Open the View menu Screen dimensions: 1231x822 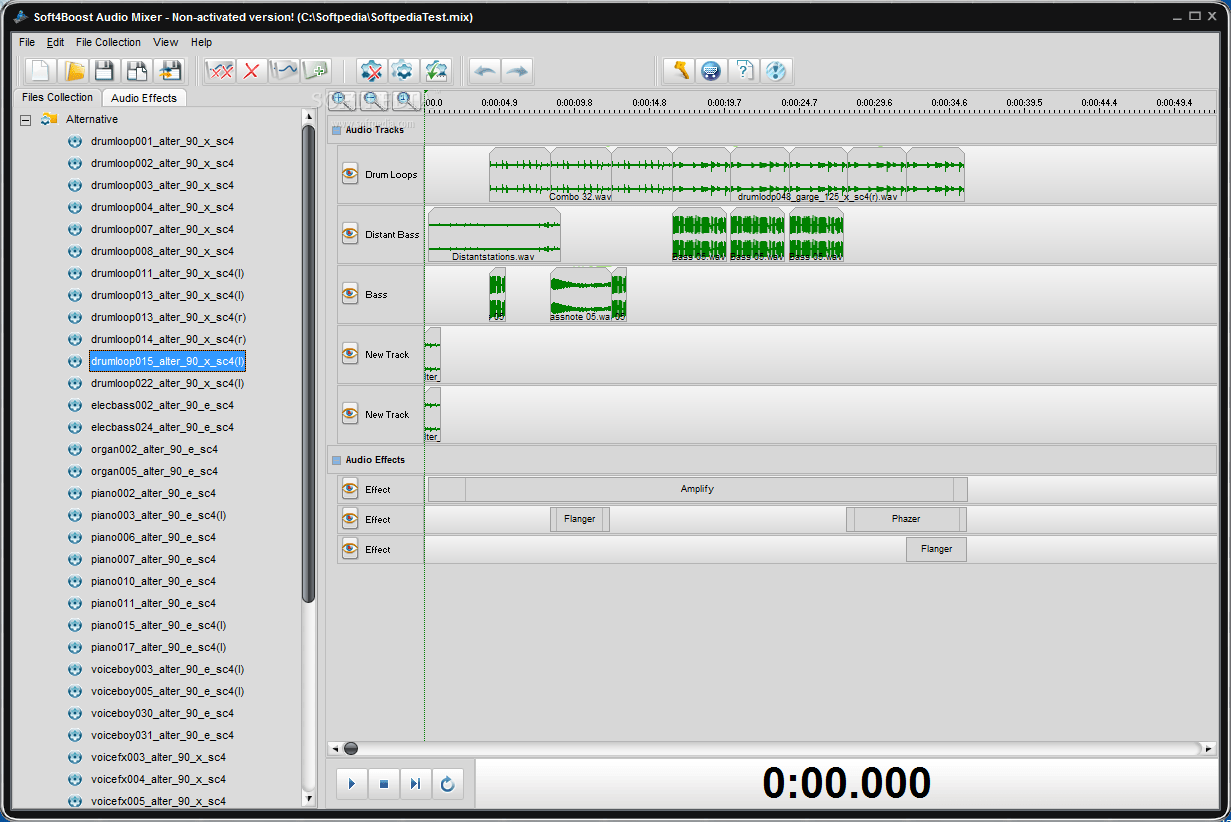point(165,42)
